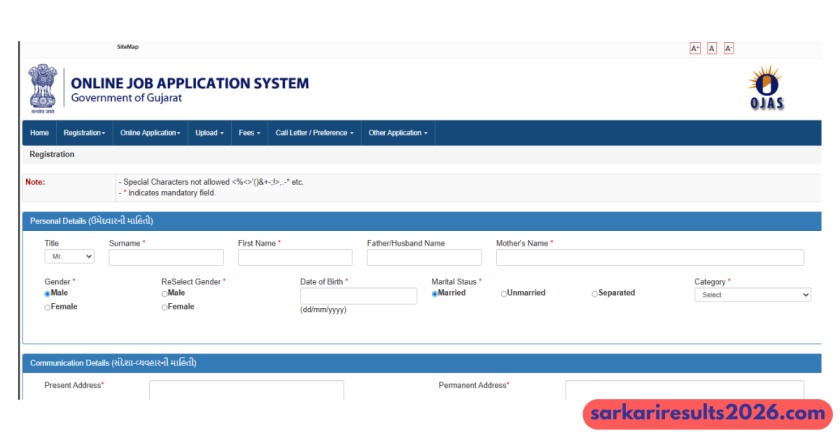Click the increase font size A+ icon
Viewport: 840px width, 441px height.
[x=695, y=48]
